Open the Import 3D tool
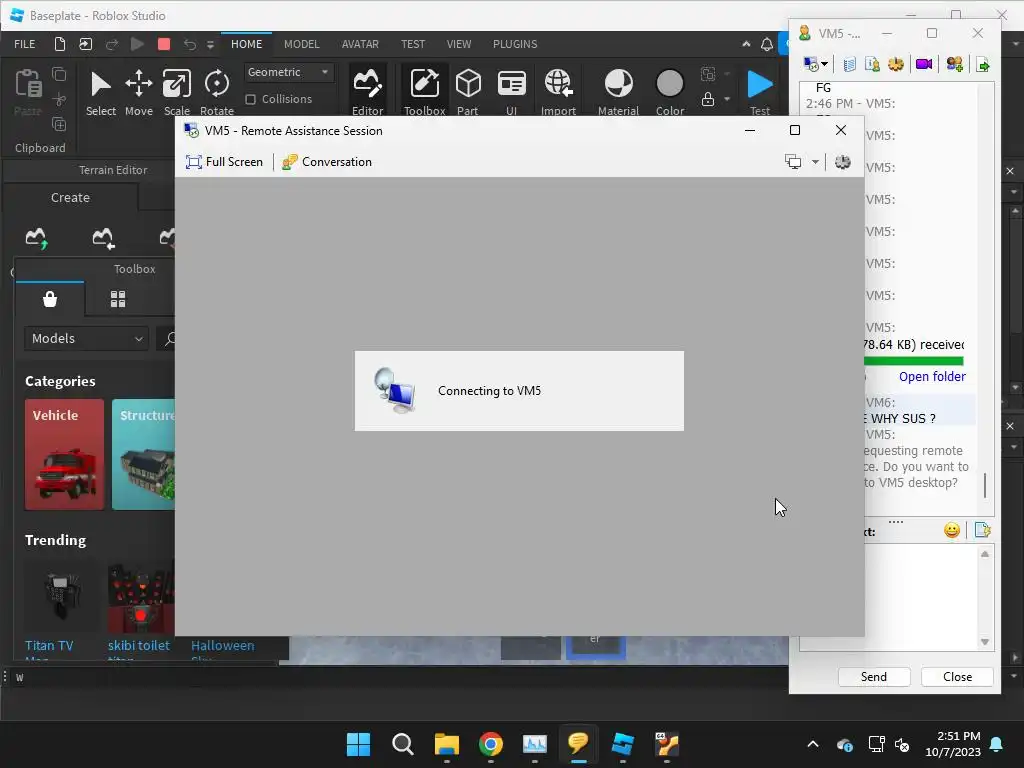 [x=558, y=91]
